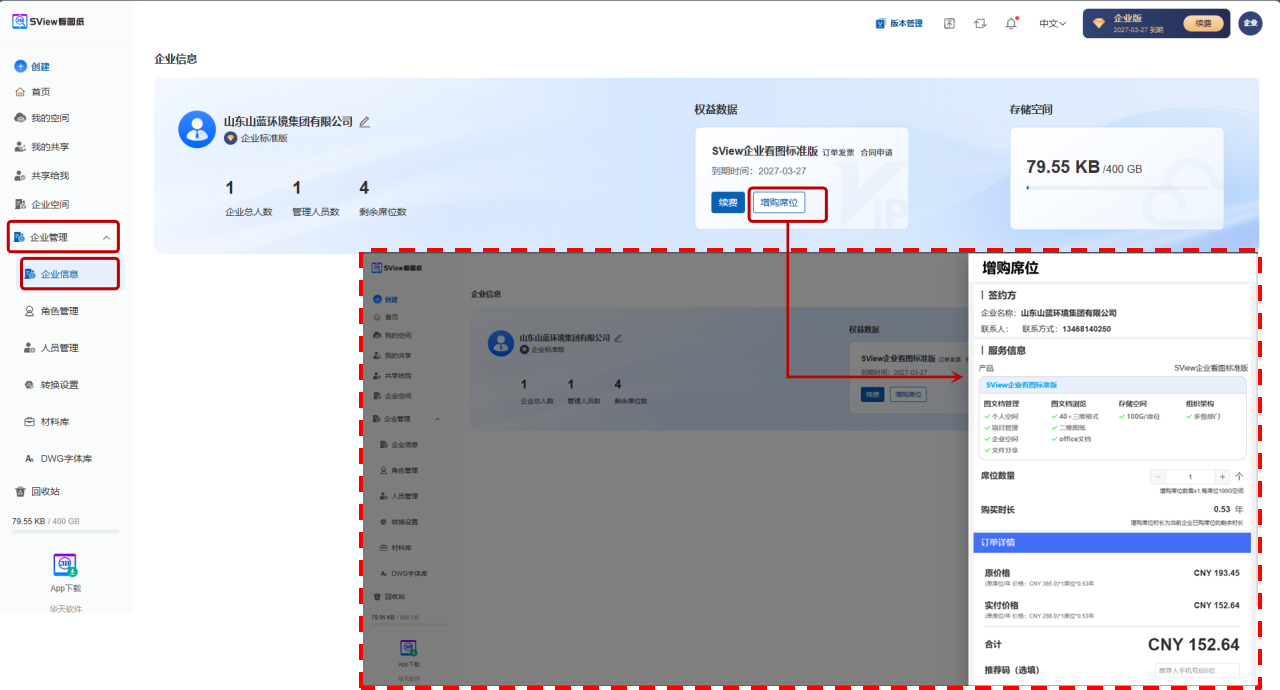Click the blue 续费 button in the inset screenshot
The image size is (1280, 690).
point(873,394)
